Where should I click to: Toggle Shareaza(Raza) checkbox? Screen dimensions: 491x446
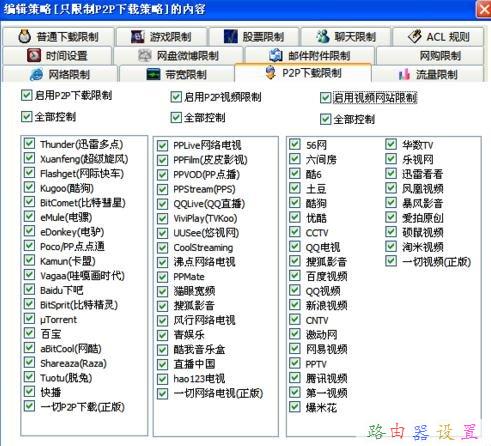coord(29,363)
